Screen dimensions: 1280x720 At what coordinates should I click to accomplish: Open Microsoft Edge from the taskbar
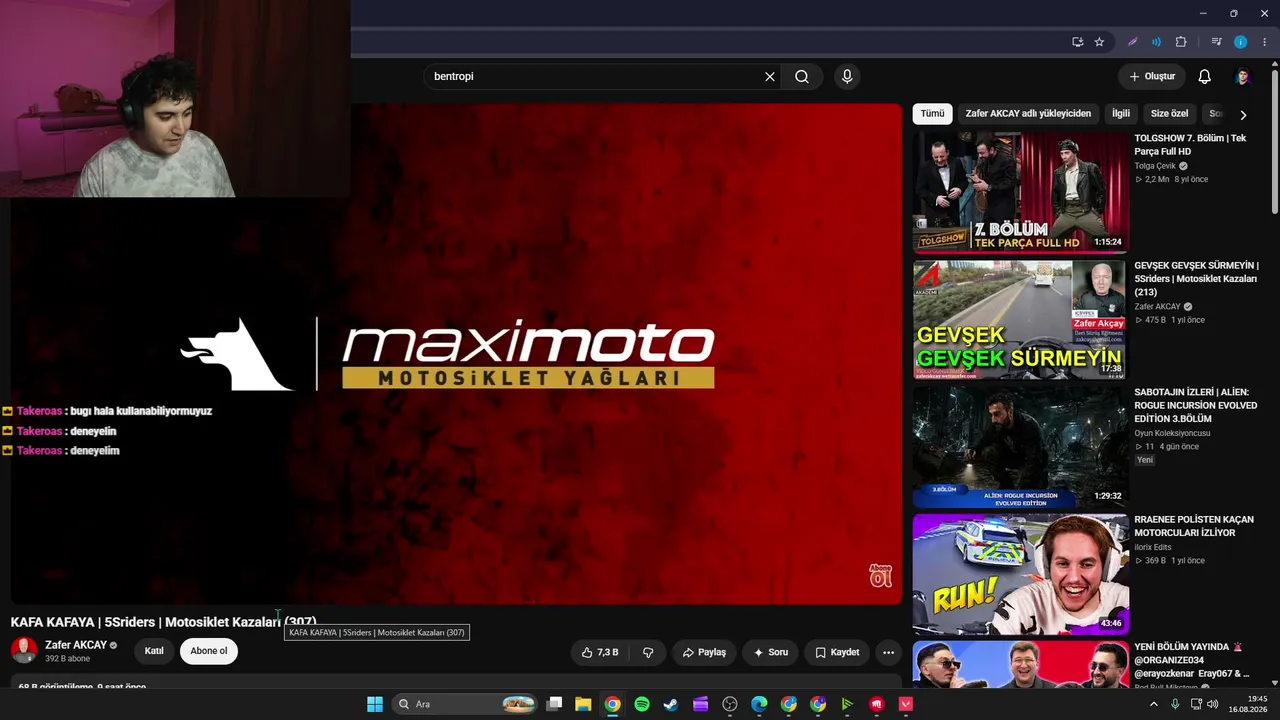pyautogui.click(x=759, y=704)
